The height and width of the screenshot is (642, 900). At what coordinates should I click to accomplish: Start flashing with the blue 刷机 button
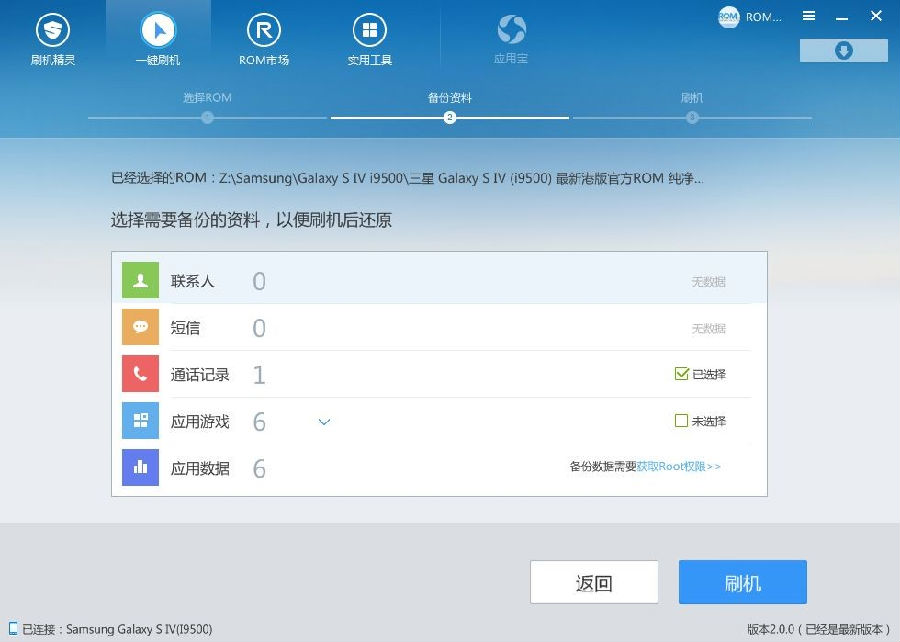point(743,582)
